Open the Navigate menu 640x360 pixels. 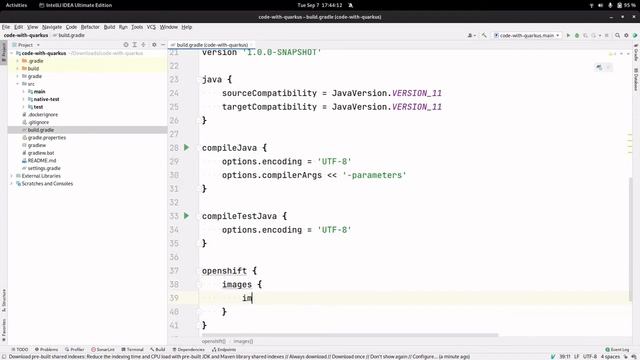point(52,27)
